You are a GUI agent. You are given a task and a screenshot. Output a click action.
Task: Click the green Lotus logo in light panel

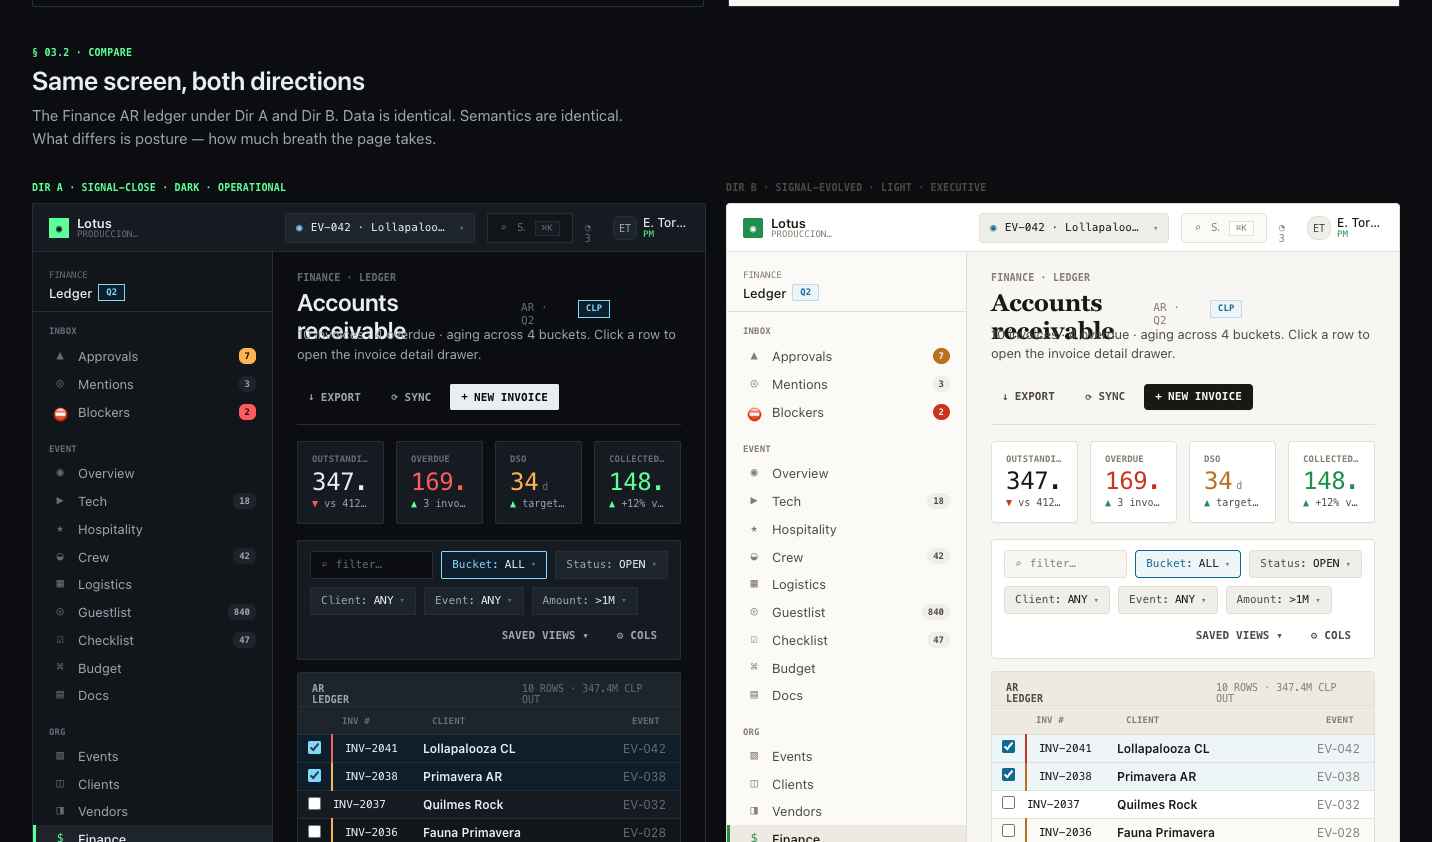753,228
